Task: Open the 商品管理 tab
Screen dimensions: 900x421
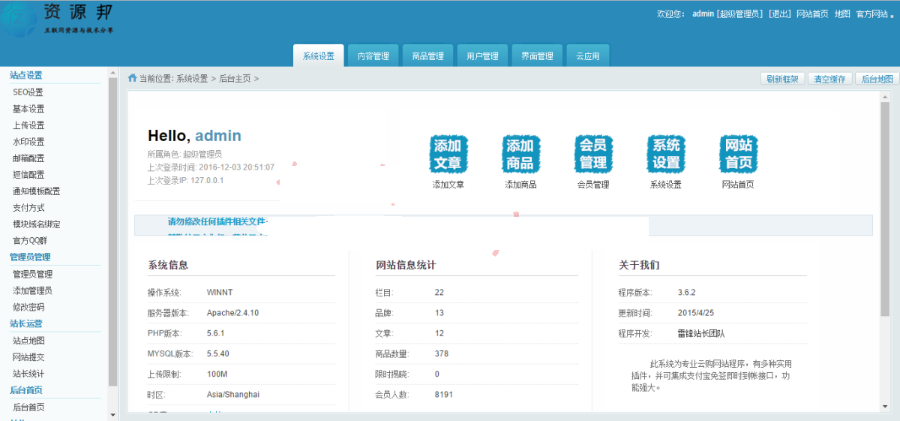Action: point(428,56)
